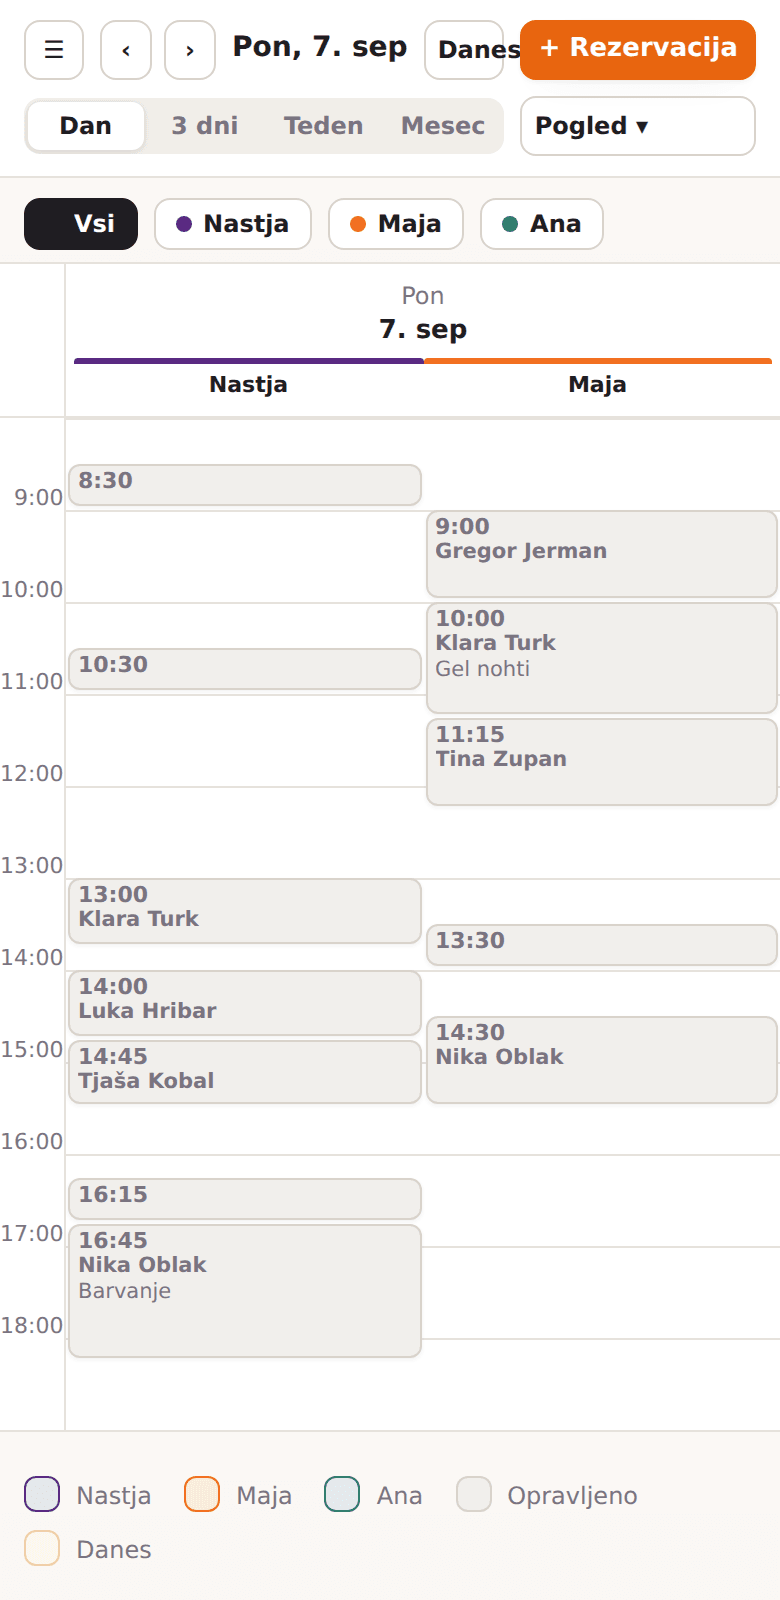Toggle the Ana staff filter

click(542, 224)
